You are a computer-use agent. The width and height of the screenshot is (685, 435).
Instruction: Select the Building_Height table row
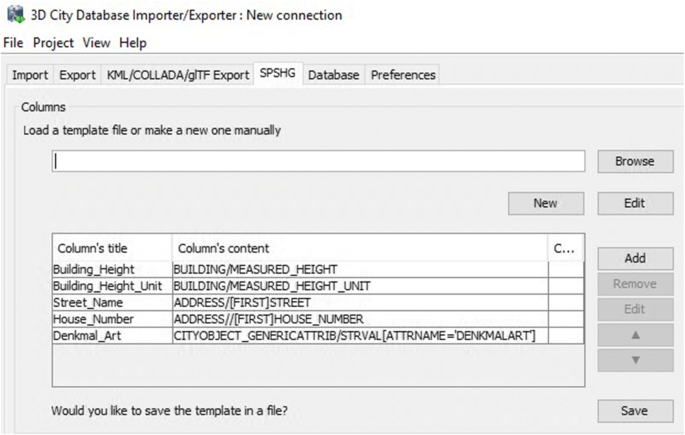click(x=318, y=269)
